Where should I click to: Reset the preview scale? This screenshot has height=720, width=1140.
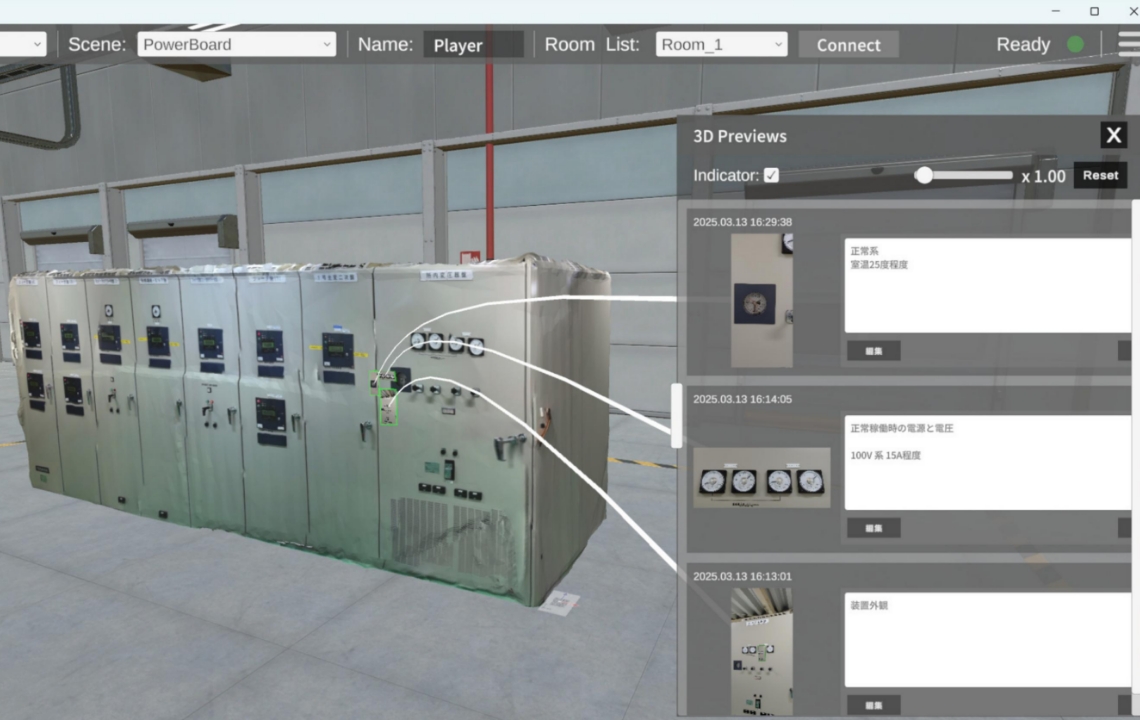(x=1100, y=175)
